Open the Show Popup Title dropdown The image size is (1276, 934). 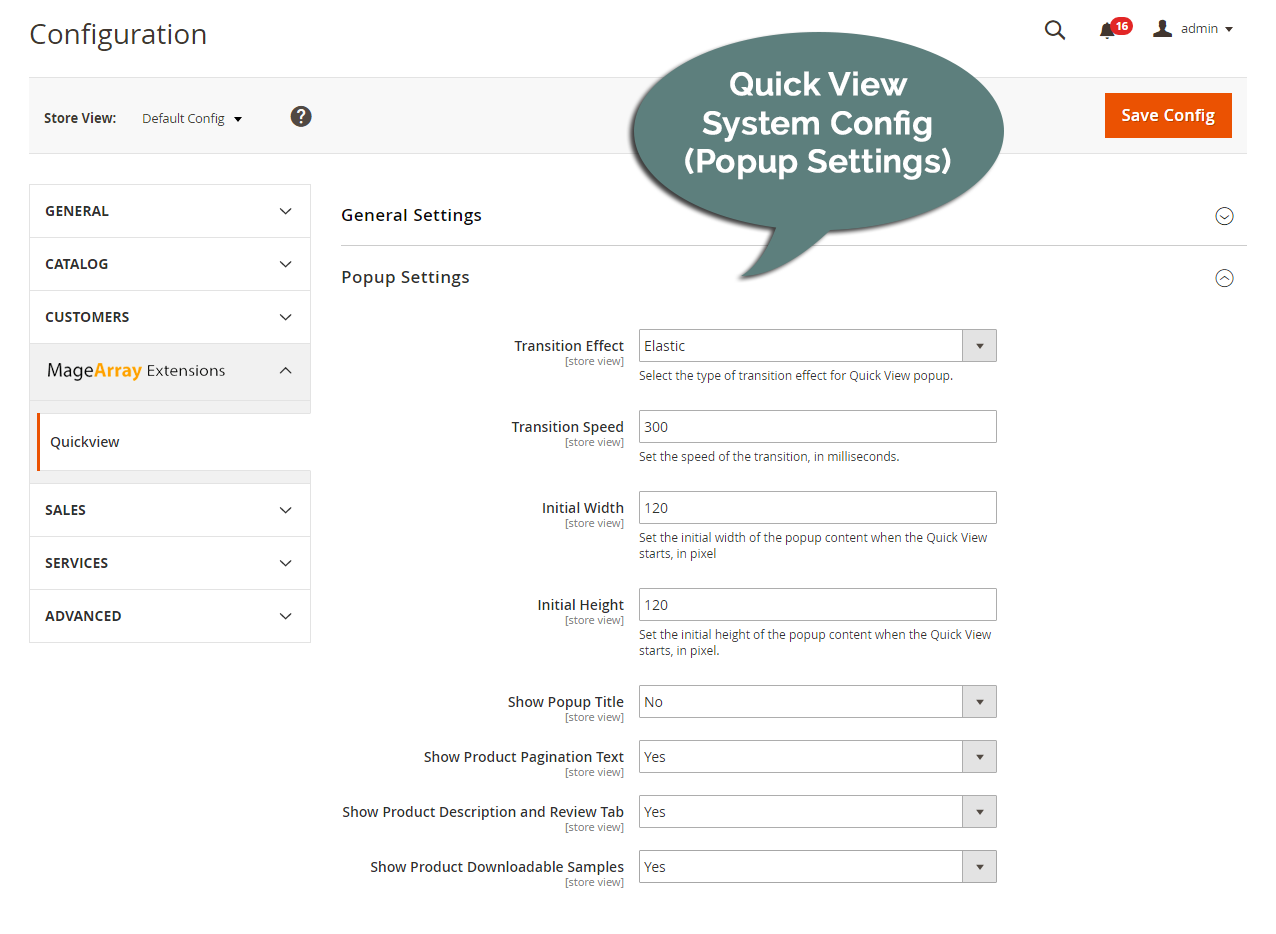[979, 701]
